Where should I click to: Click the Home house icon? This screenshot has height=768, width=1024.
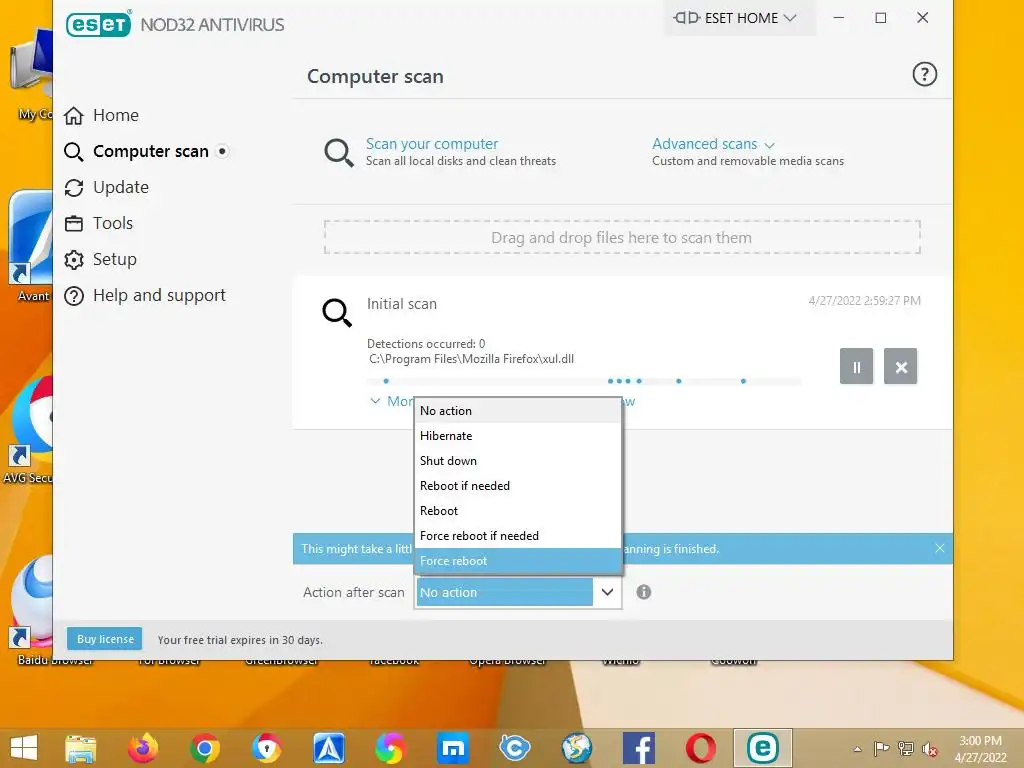74,116
